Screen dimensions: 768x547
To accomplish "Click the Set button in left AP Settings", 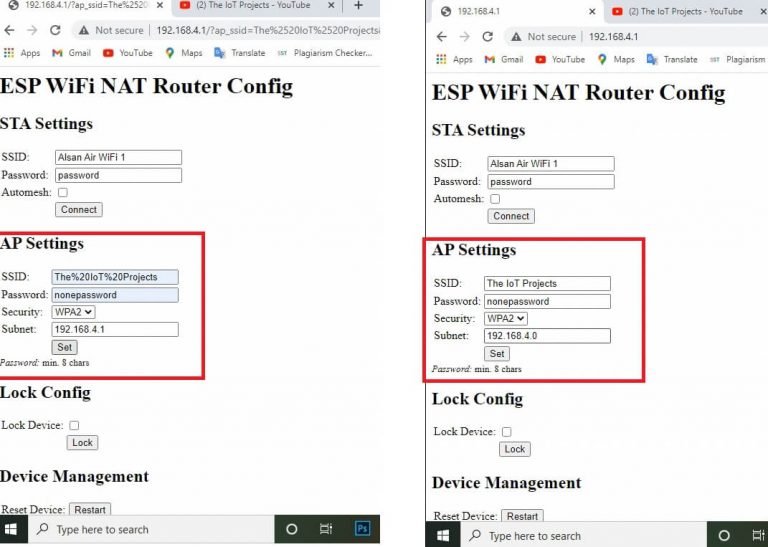I will [x=65, y=347].
